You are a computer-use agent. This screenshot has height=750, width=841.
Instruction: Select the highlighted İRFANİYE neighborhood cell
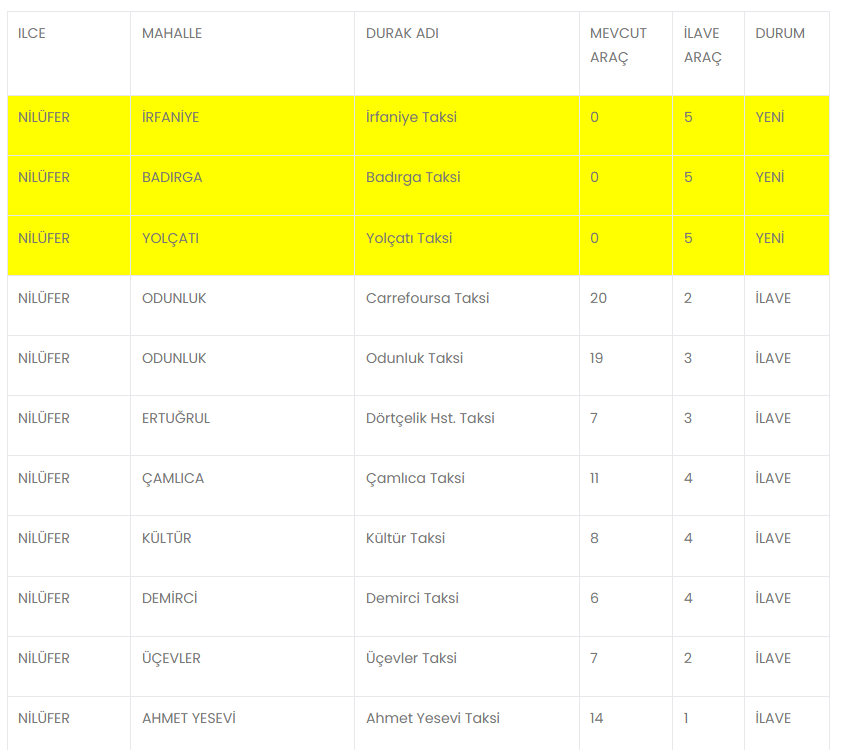point(170,117)
